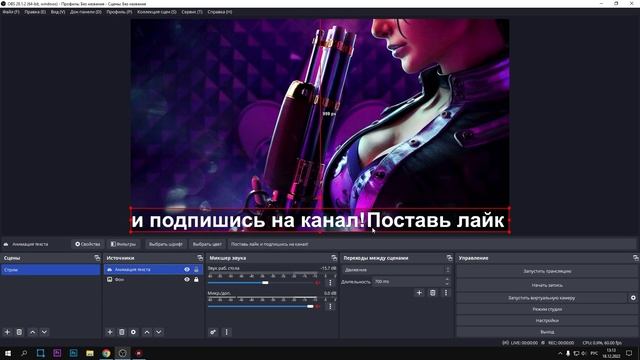The width and height of the screenshot is (640, 360).
Task: Undock the Сцены panel
Action: pyautogui.click(x=97, y=258)
